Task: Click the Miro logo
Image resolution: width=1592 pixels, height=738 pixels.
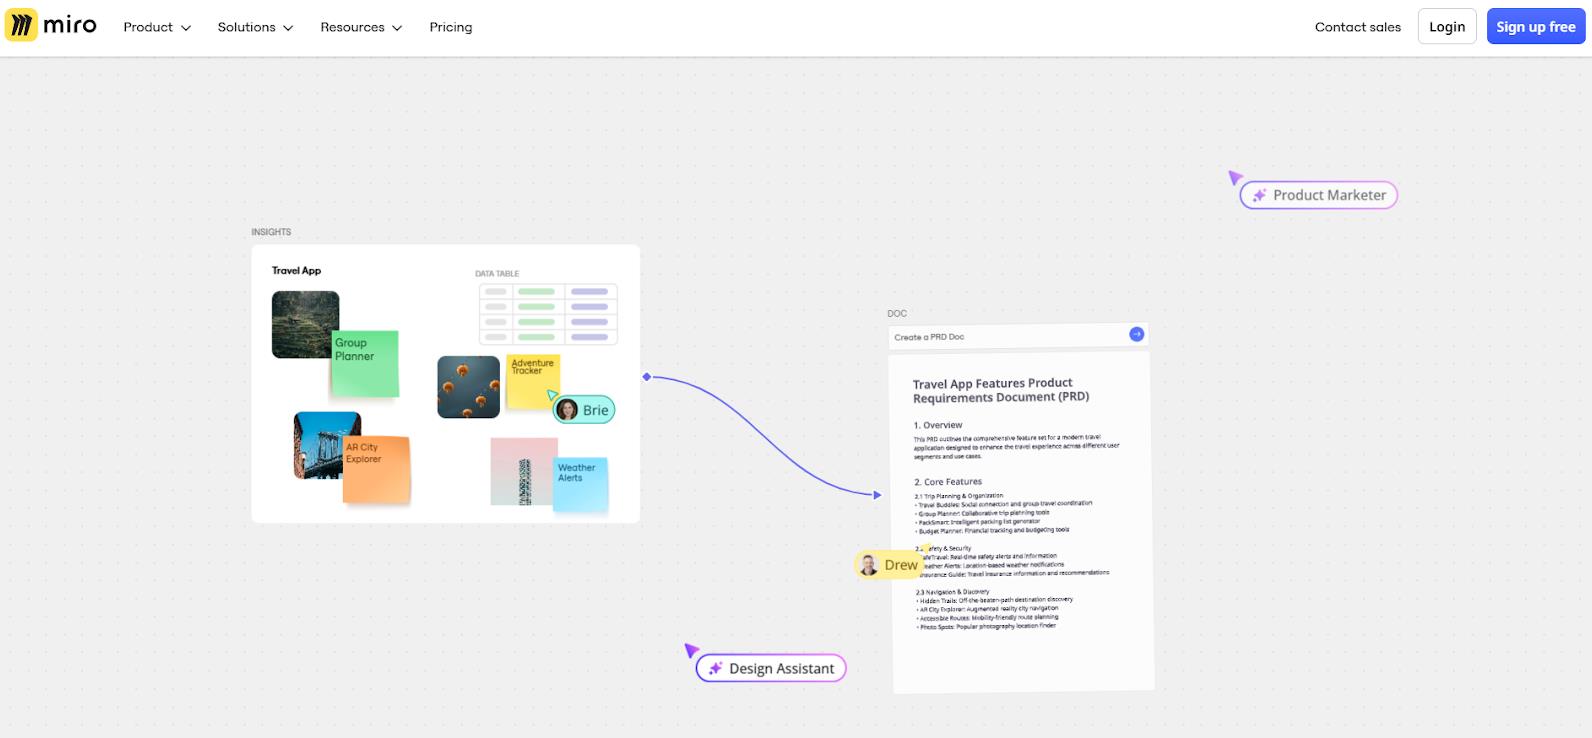Action: 51,25
